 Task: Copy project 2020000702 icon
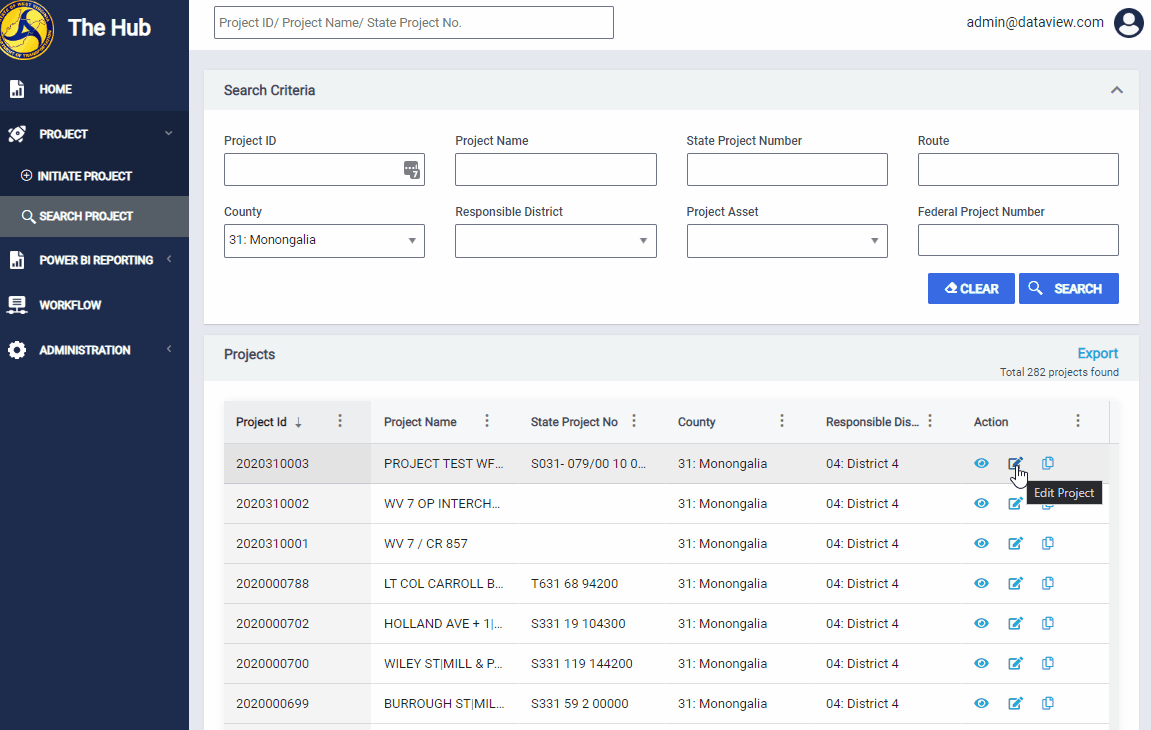click(x=1048, y=624)
